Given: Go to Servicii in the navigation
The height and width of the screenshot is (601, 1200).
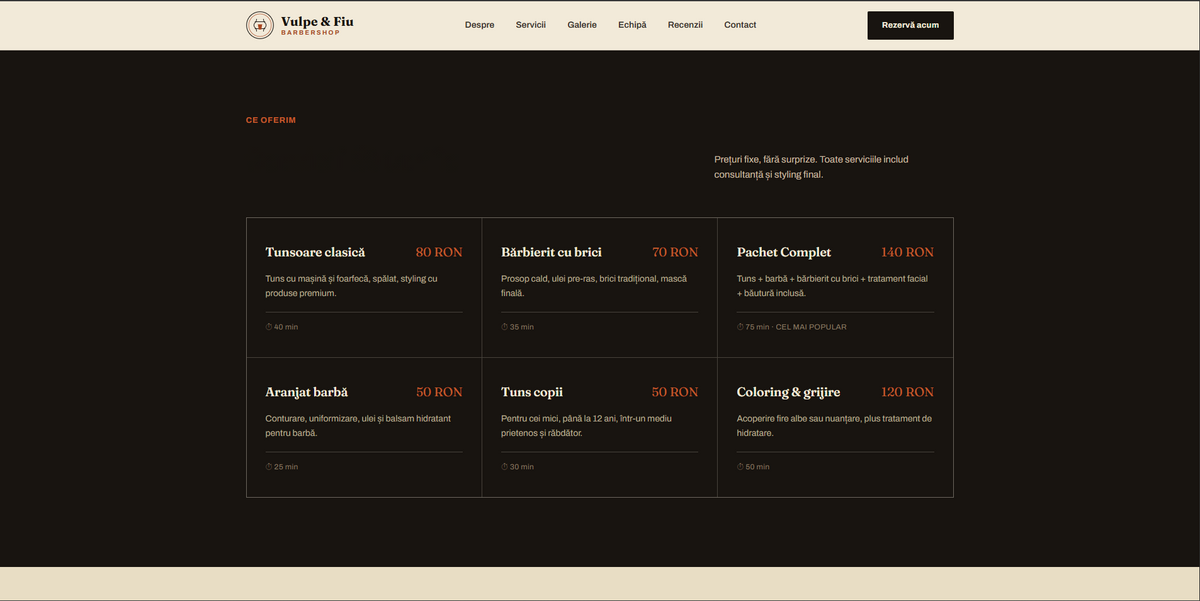Looking at the screenshot, I should click(531, 25).
